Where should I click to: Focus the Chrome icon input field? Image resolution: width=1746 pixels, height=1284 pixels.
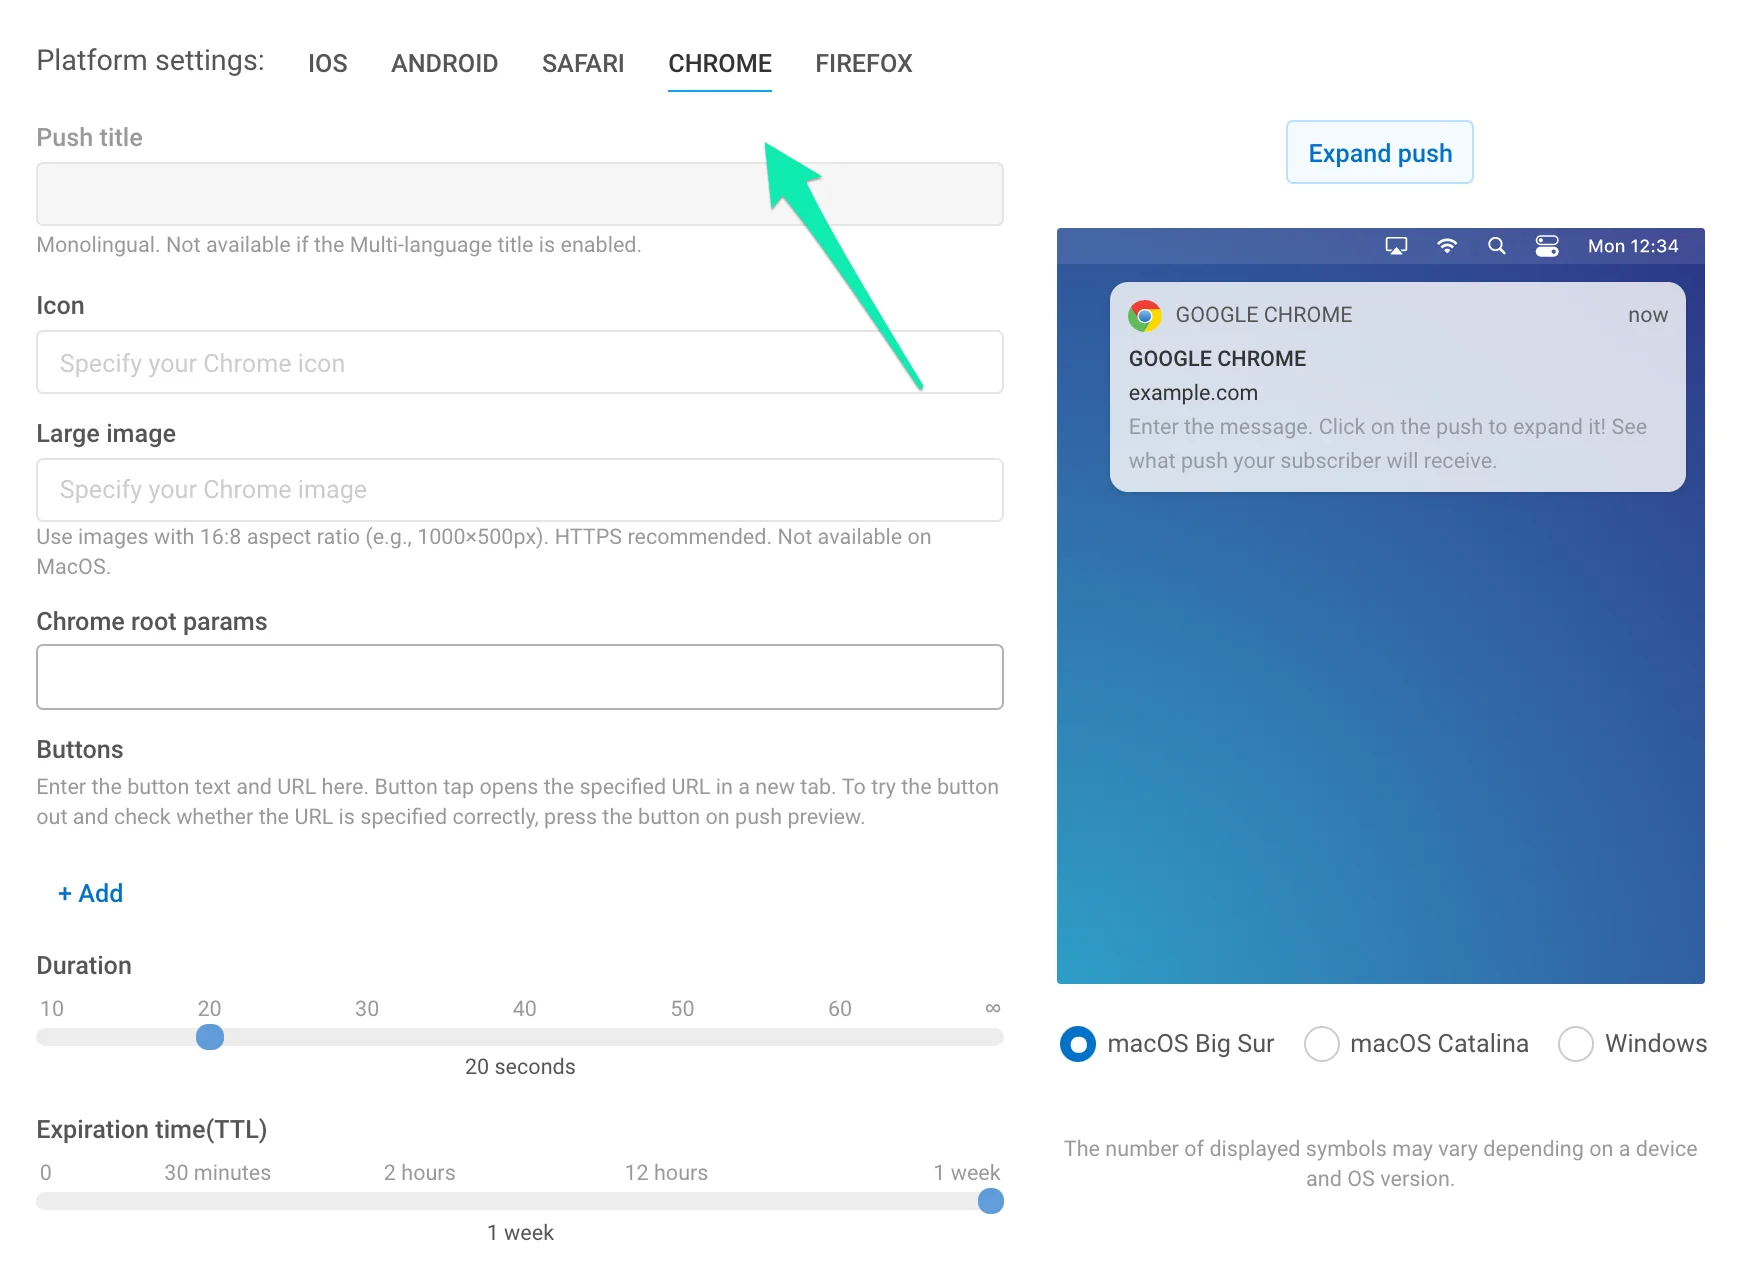point(519,363)
